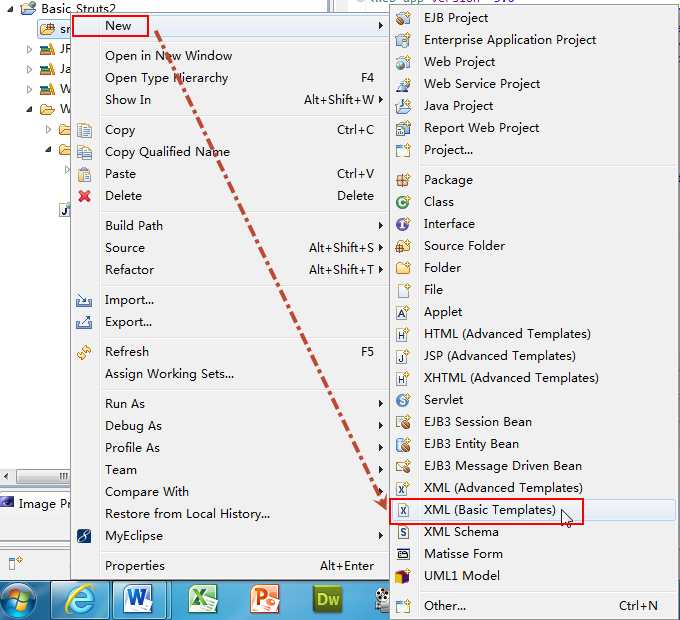Choose XML (Basic Templates) entry
680x620 pixels.
click(533, 510)
